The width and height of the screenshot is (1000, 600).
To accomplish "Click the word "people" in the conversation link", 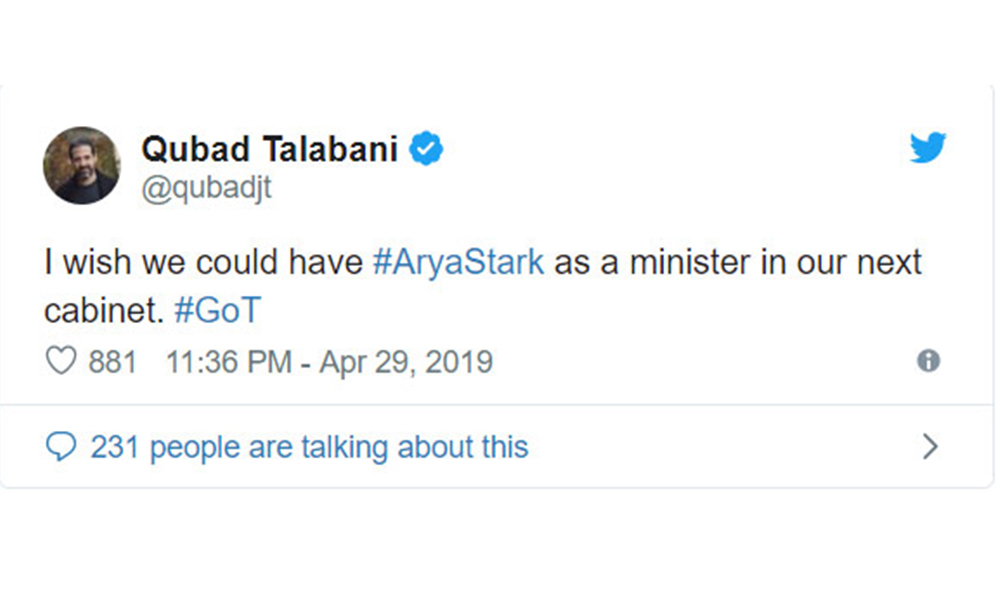I will [x=194, y=446].
